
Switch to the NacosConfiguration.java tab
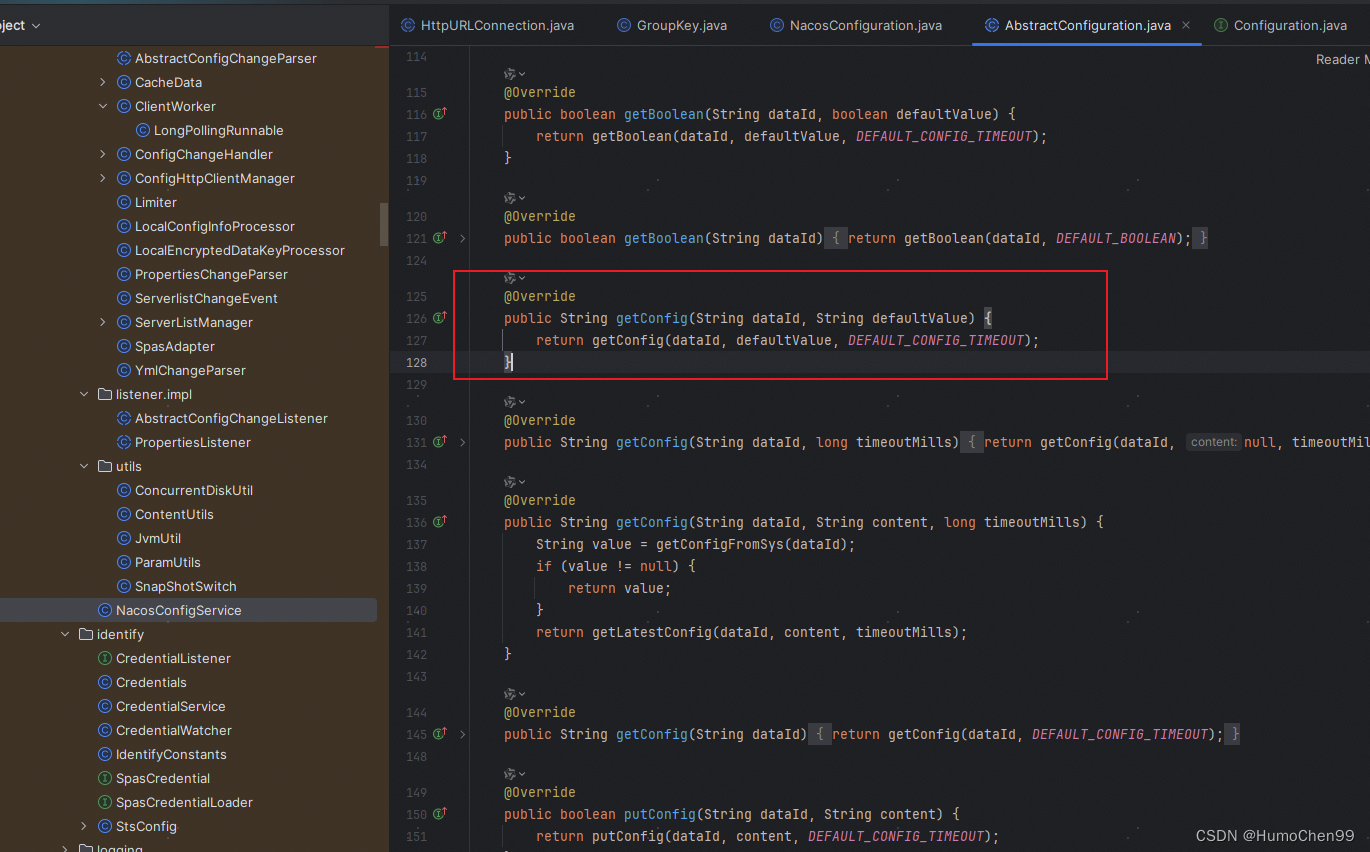click(856, 25)
